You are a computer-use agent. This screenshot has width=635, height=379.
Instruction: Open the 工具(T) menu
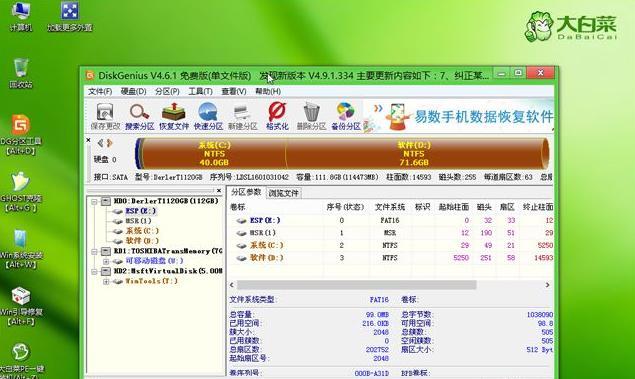point(200,92)
